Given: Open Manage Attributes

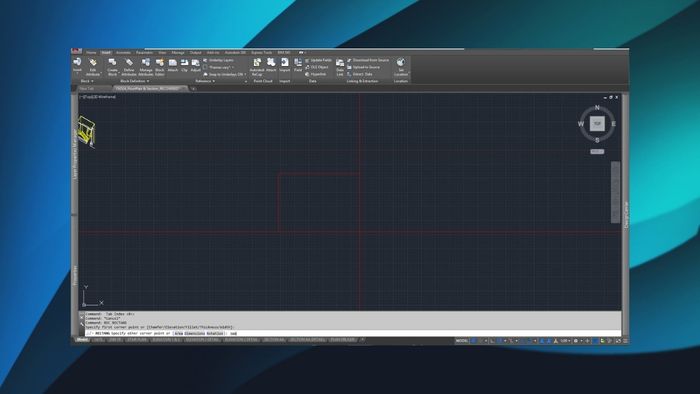Looking at the screenshot, I should pyautogui.click(x=146, y=66).
